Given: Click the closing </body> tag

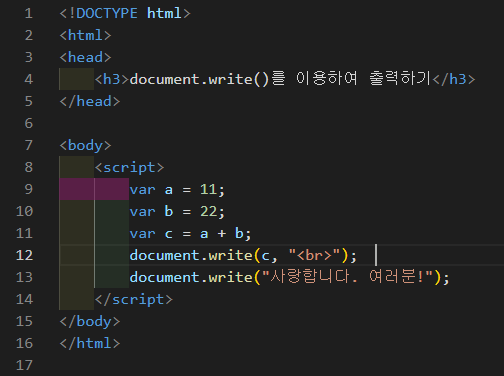Looking at the screenshot, I should click(x=90, y=322).
